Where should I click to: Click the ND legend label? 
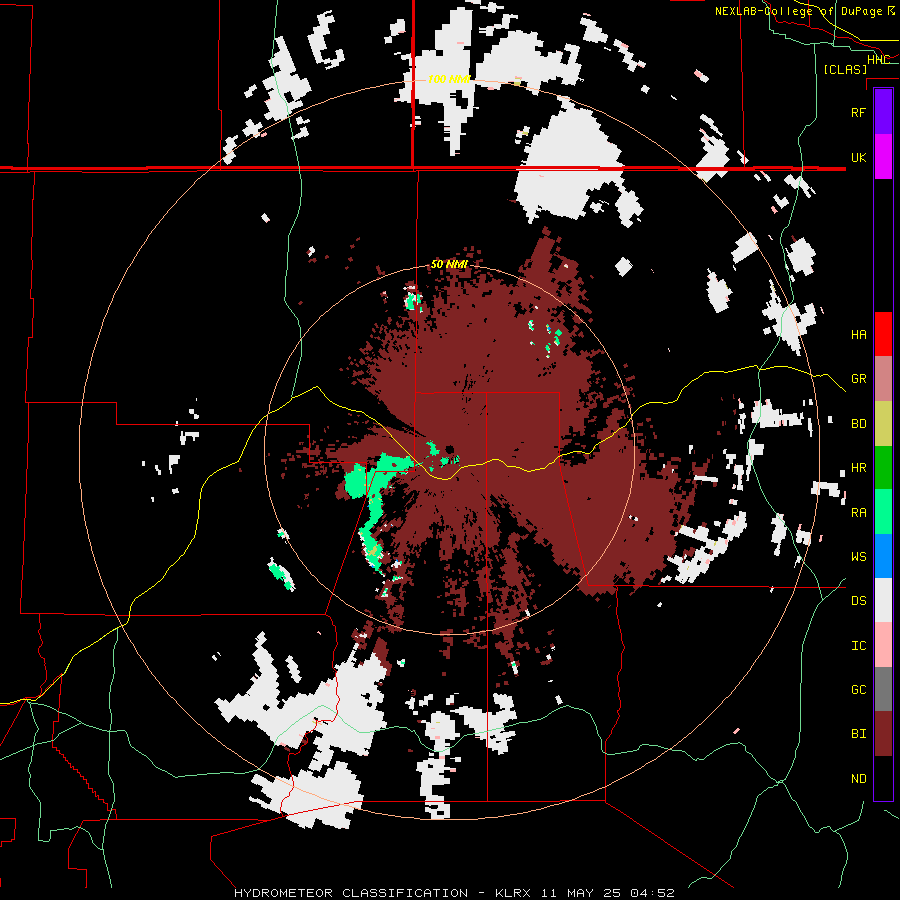click(x=858, y=779)
